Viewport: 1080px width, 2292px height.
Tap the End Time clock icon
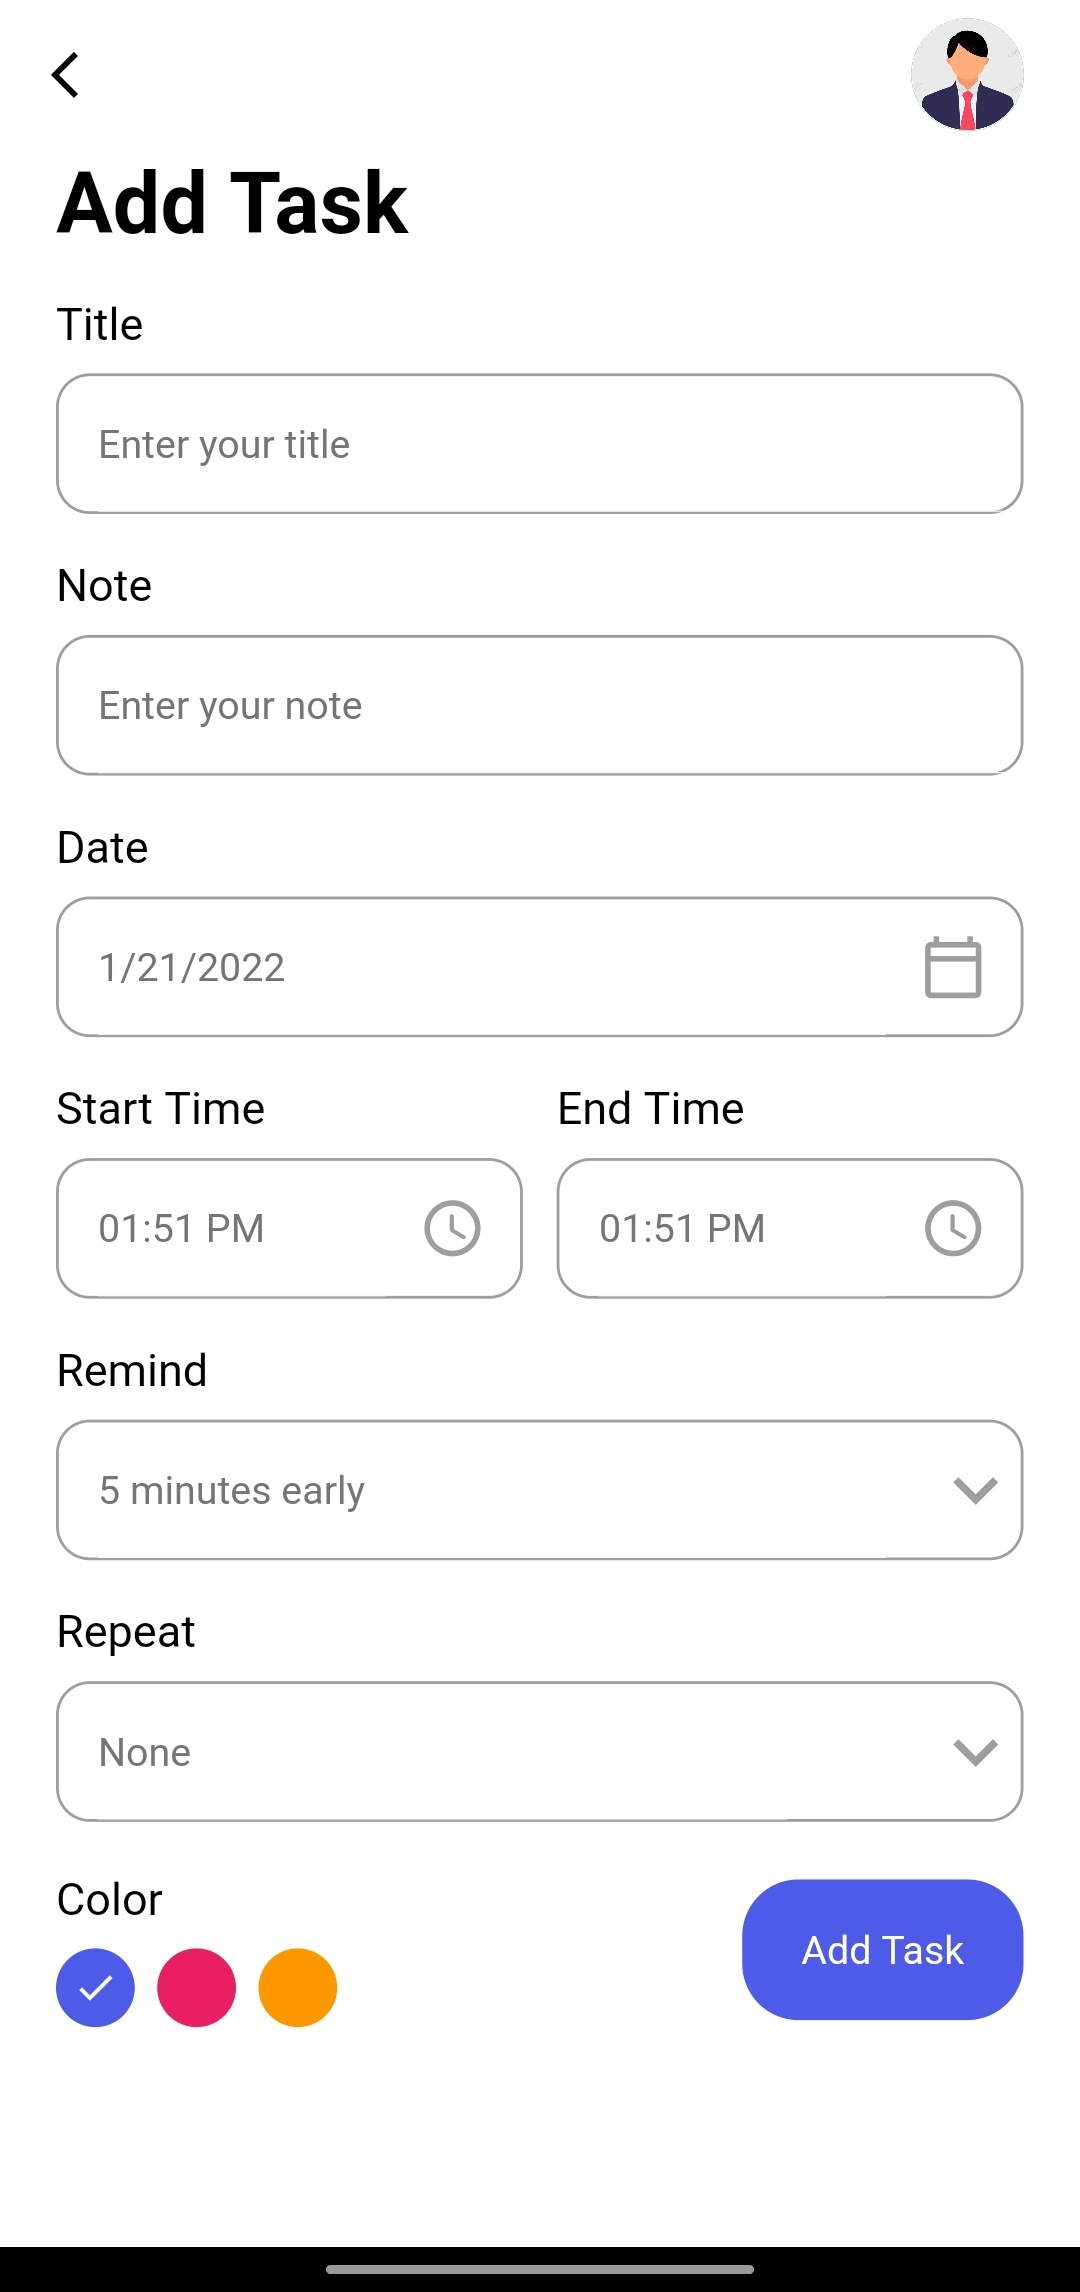pyautogui.click(x=952, y=1228)
